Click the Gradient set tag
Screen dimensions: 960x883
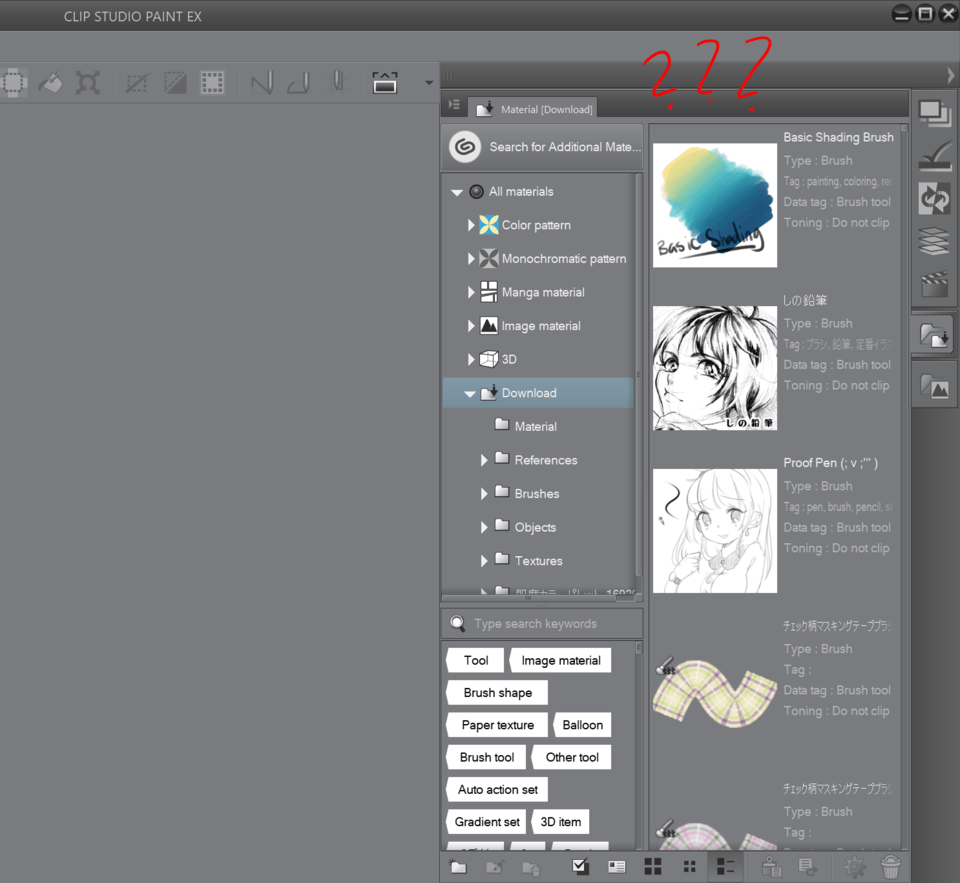(487, 822)
